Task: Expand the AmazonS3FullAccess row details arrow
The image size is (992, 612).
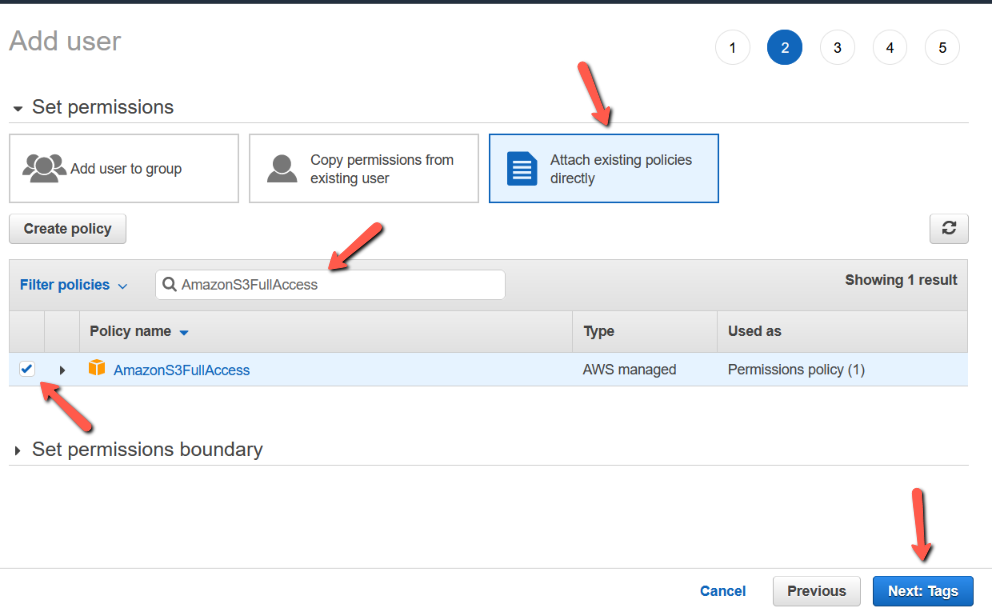Action: [62, 370]
